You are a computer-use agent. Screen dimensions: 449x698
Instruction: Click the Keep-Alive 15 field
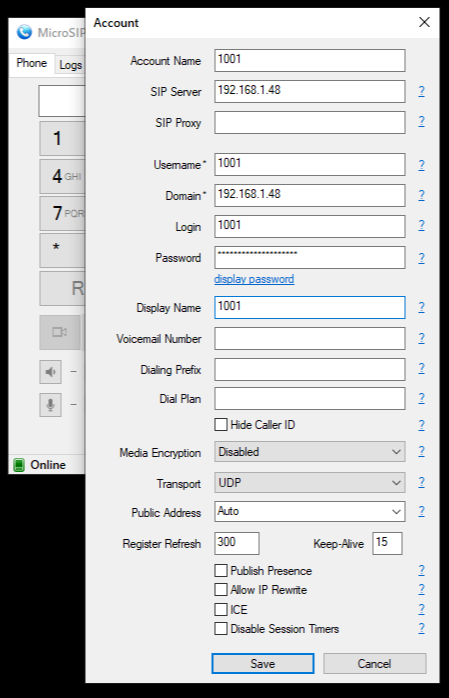(387, 543)
